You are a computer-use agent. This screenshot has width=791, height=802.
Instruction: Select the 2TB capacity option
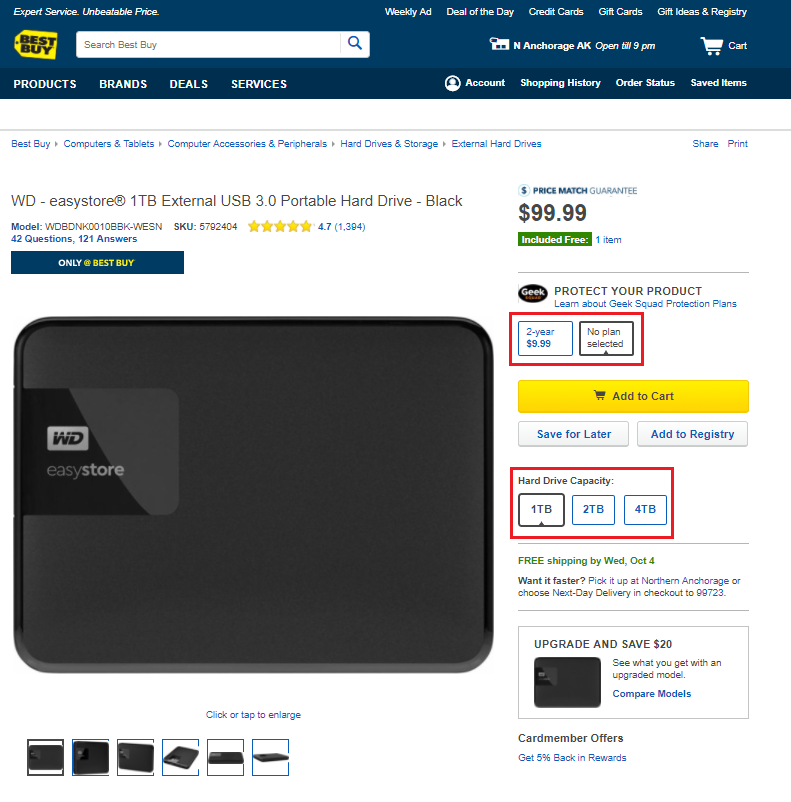tap(594, 509)
